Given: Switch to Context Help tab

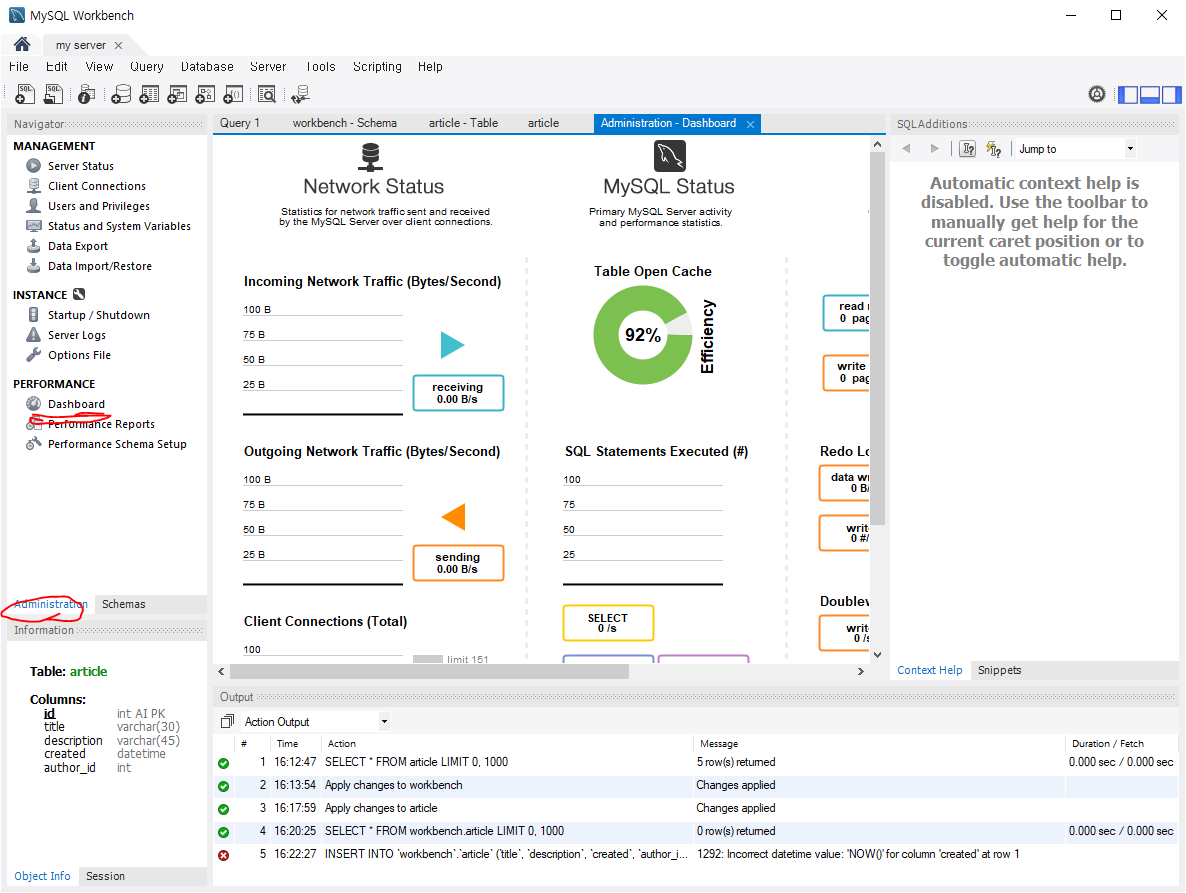Looking at the screenshot, I should coord(930,670).
